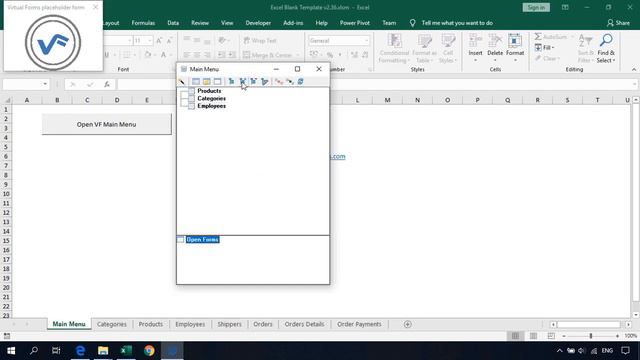Switch to the Order Payments sheet tab

click(359, 324)
